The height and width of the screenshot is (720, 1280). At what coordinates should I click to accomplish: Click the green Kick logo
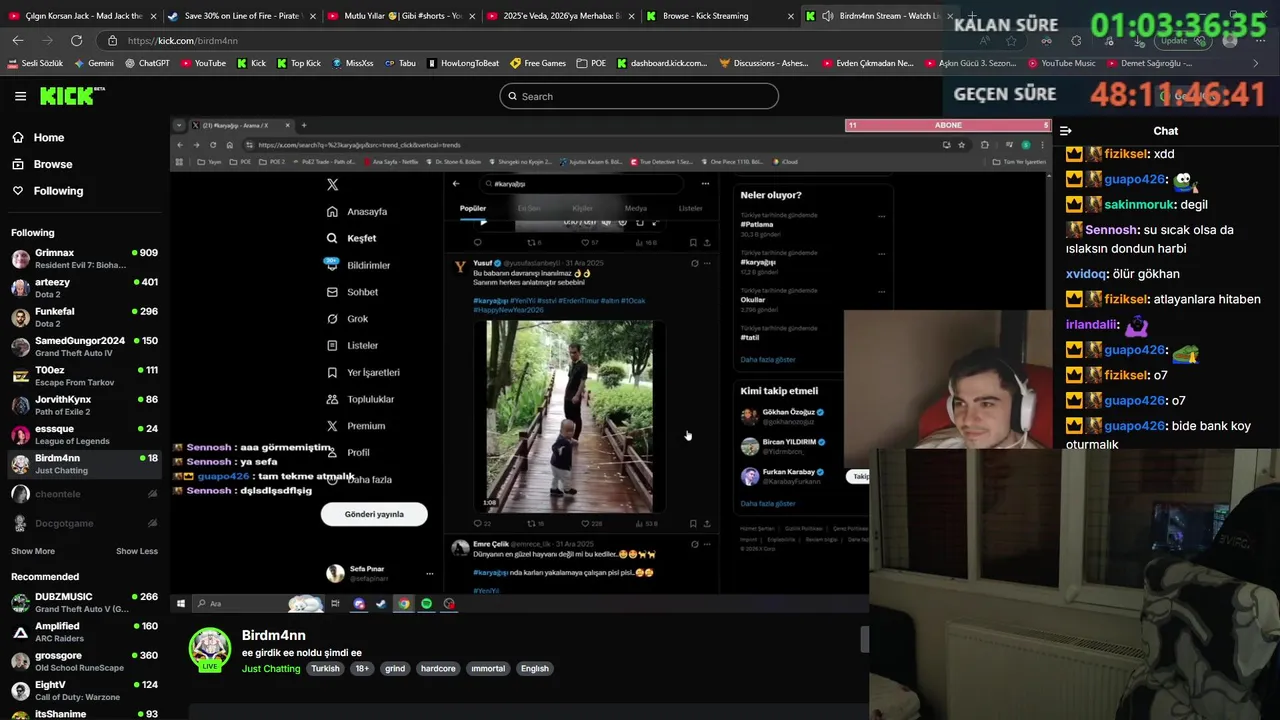pos(72,96)
